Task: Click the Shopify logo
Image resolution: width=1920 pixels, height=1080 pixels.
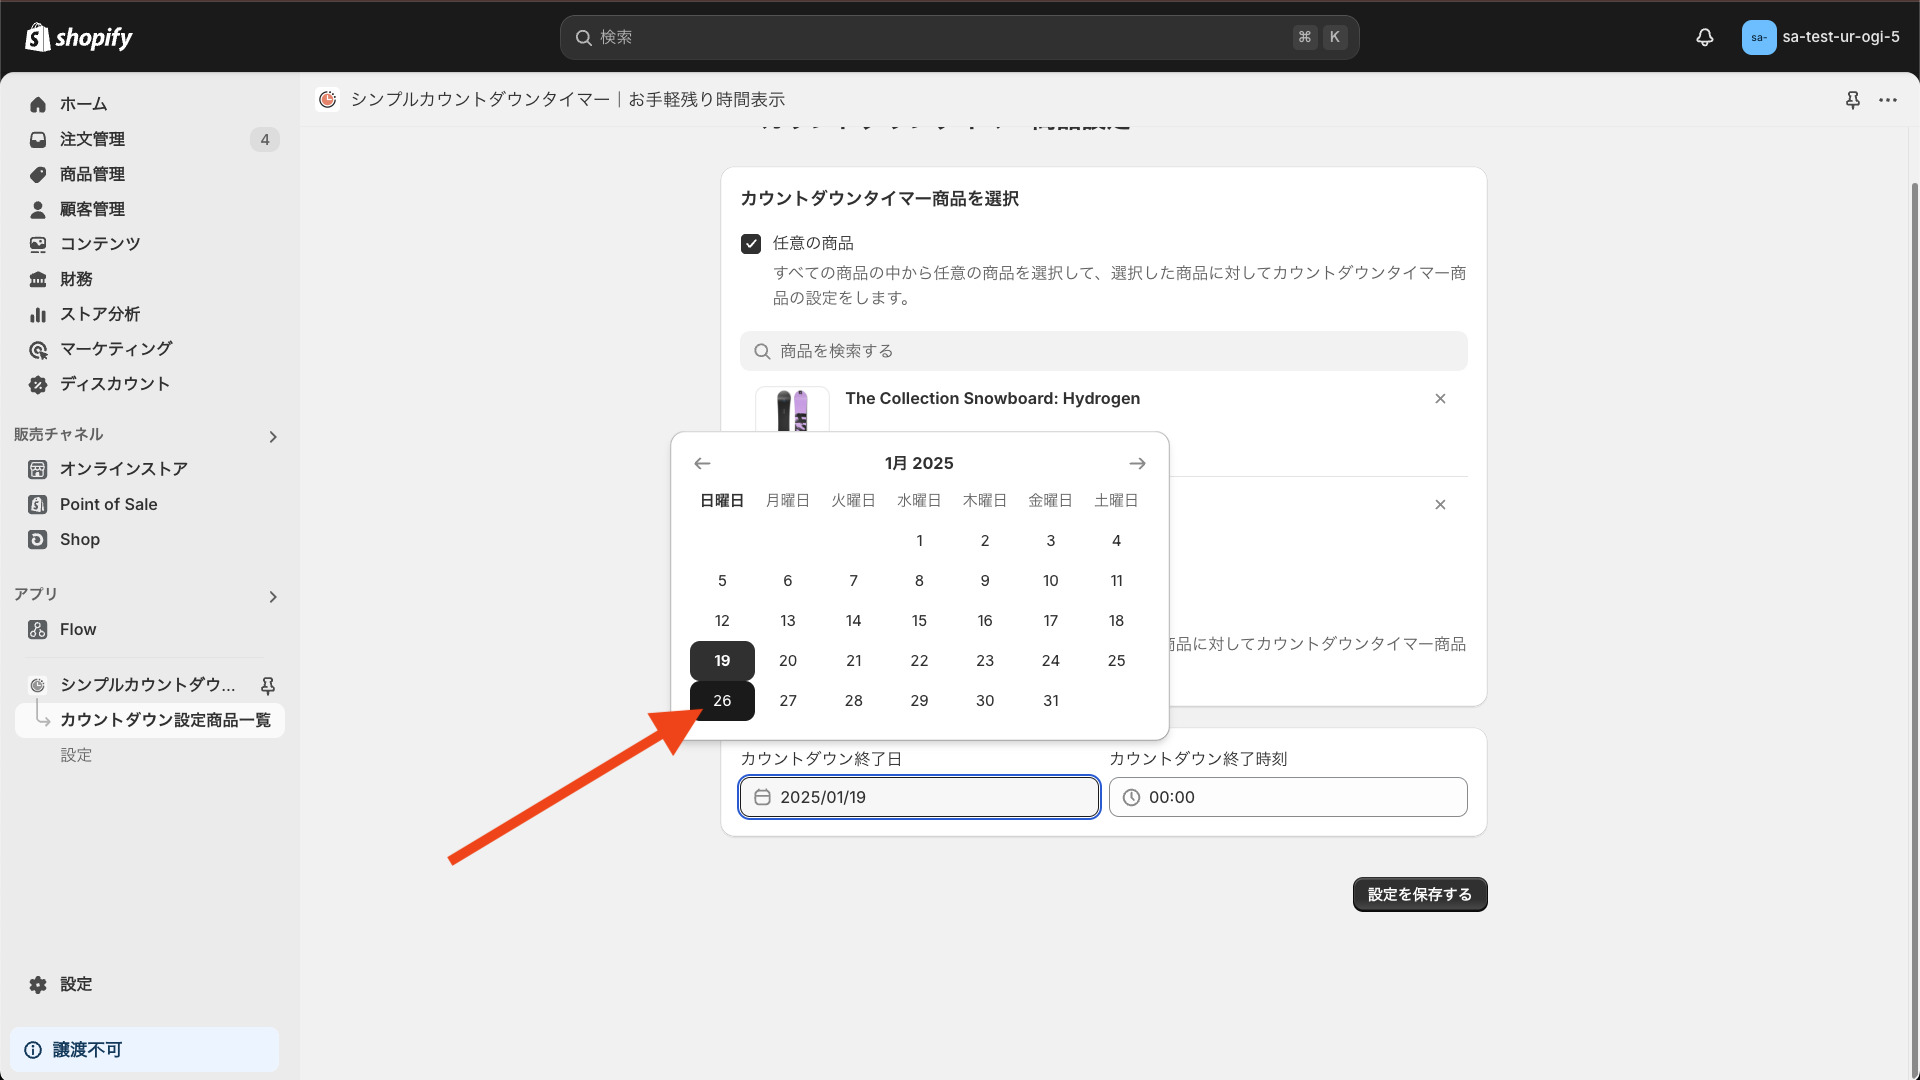Action: click(79, 37)
